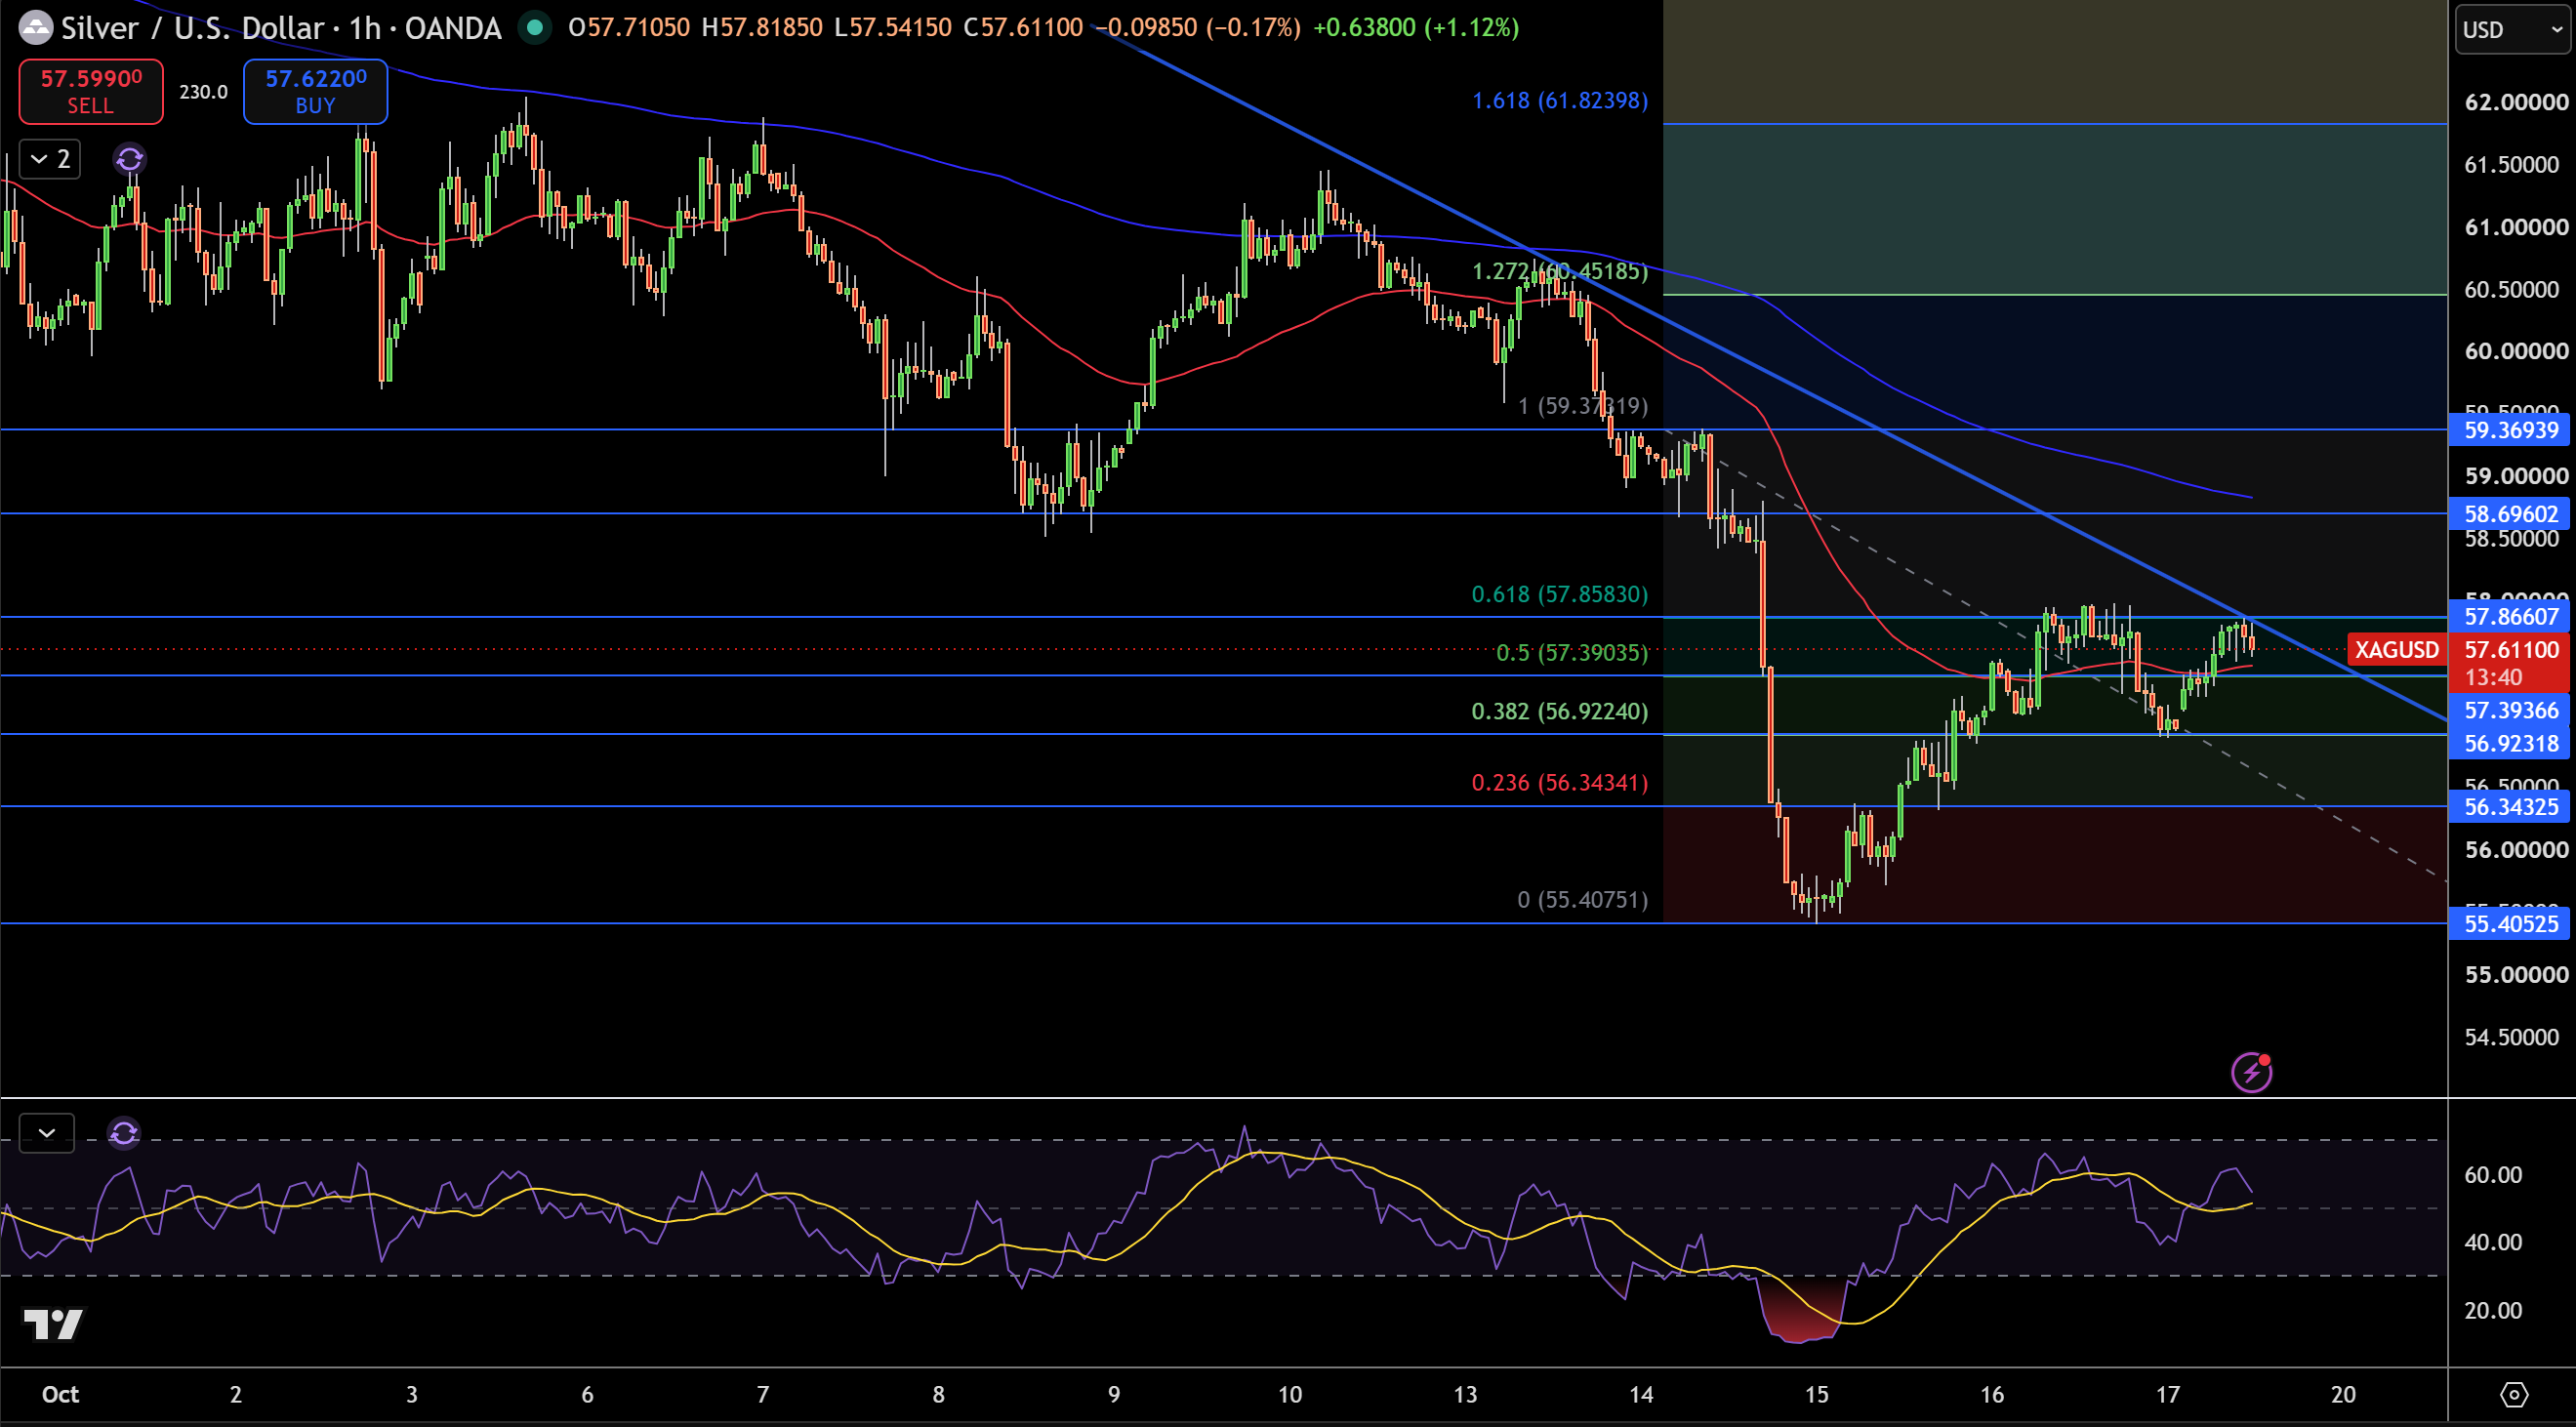Click the 62.00000 price axis label
Viewport: 2576px width, 1427px height.
[2516, 102]
